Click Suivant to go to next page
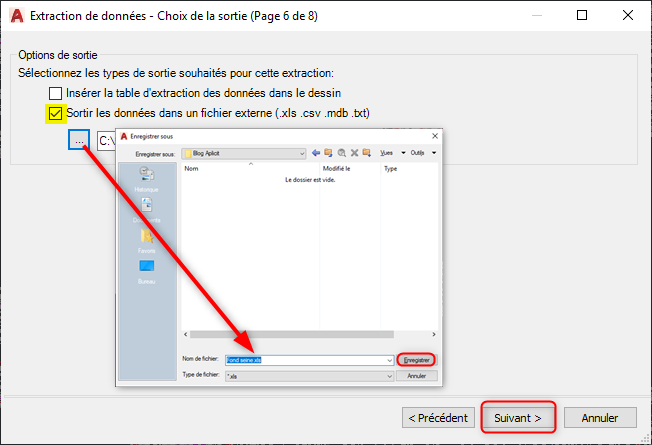Image resolution: width=652 pixels, height=445 pixels. point(516,416)
